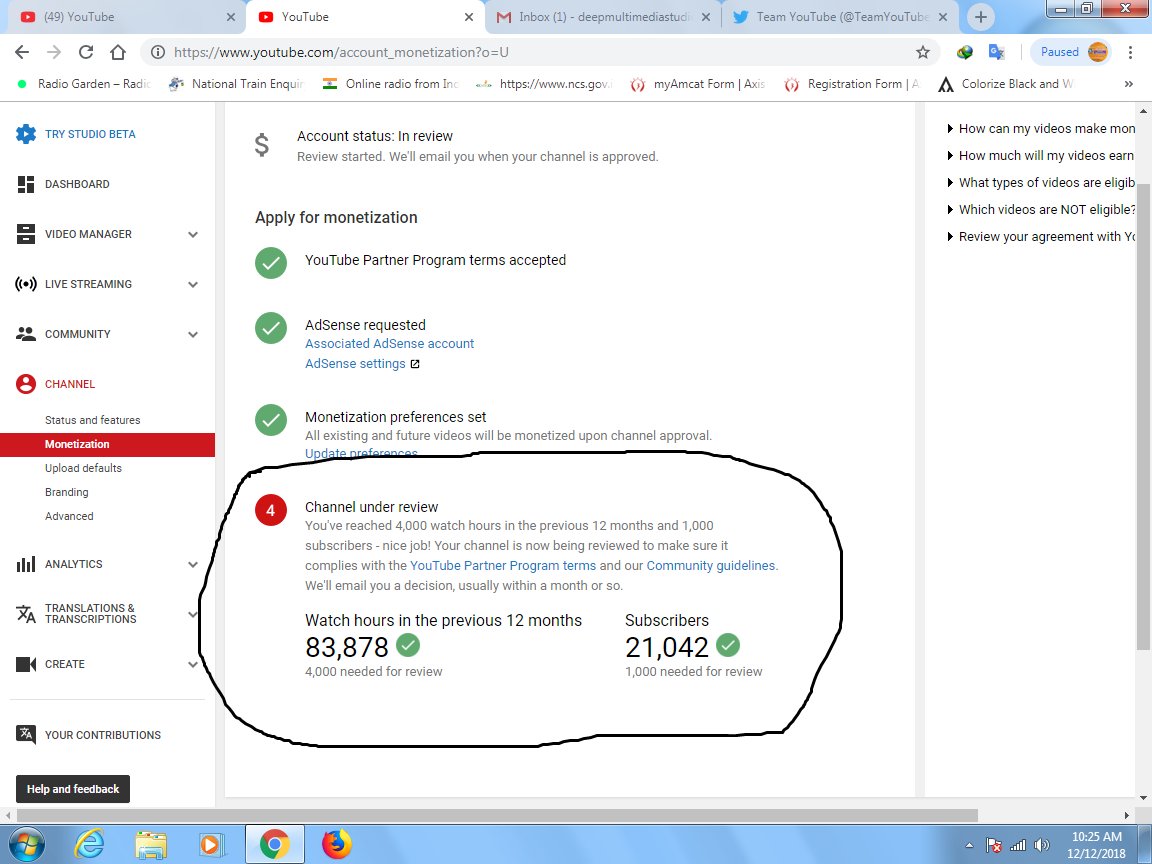This screenshot has height=864, width=1152.
Task: Click the browser forward arrow
Action: click(x=54, y=51)
